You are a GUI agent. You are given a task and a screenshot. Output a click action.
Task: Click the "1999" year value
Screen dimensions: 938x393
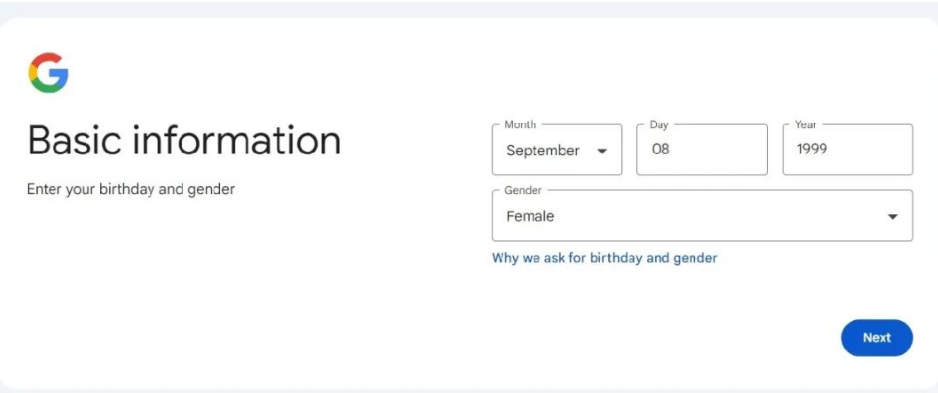pos(812,149)
